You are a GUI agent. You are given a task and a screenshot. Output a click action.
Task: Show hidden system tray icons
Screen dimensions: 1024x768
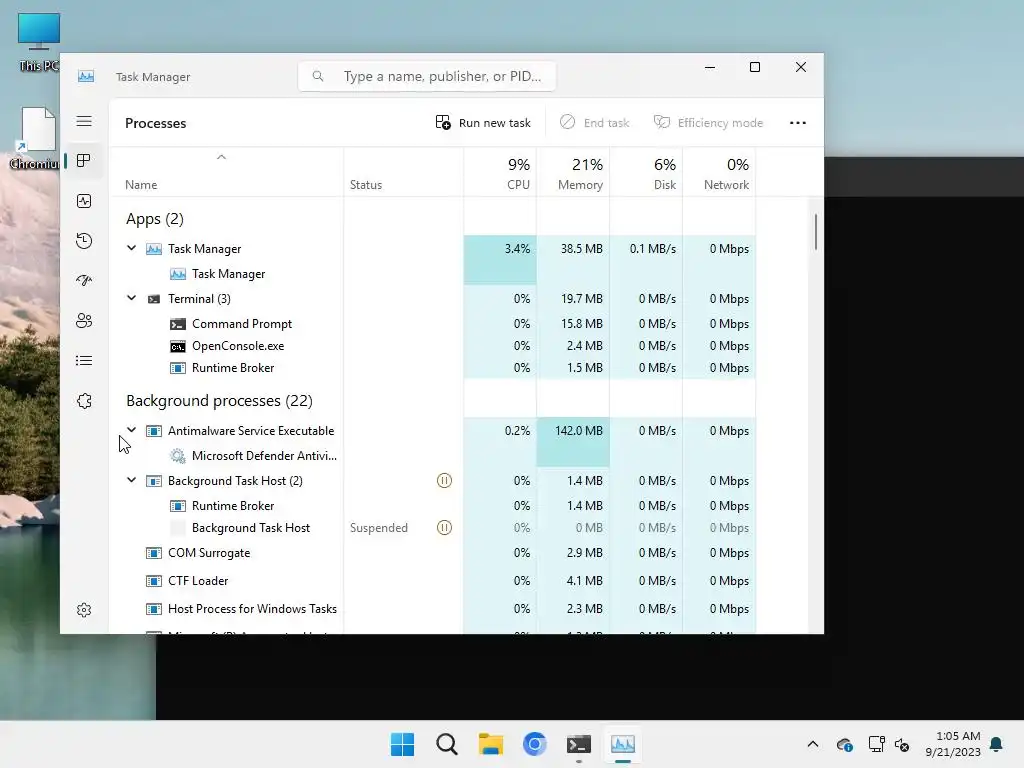pos(812,744)
